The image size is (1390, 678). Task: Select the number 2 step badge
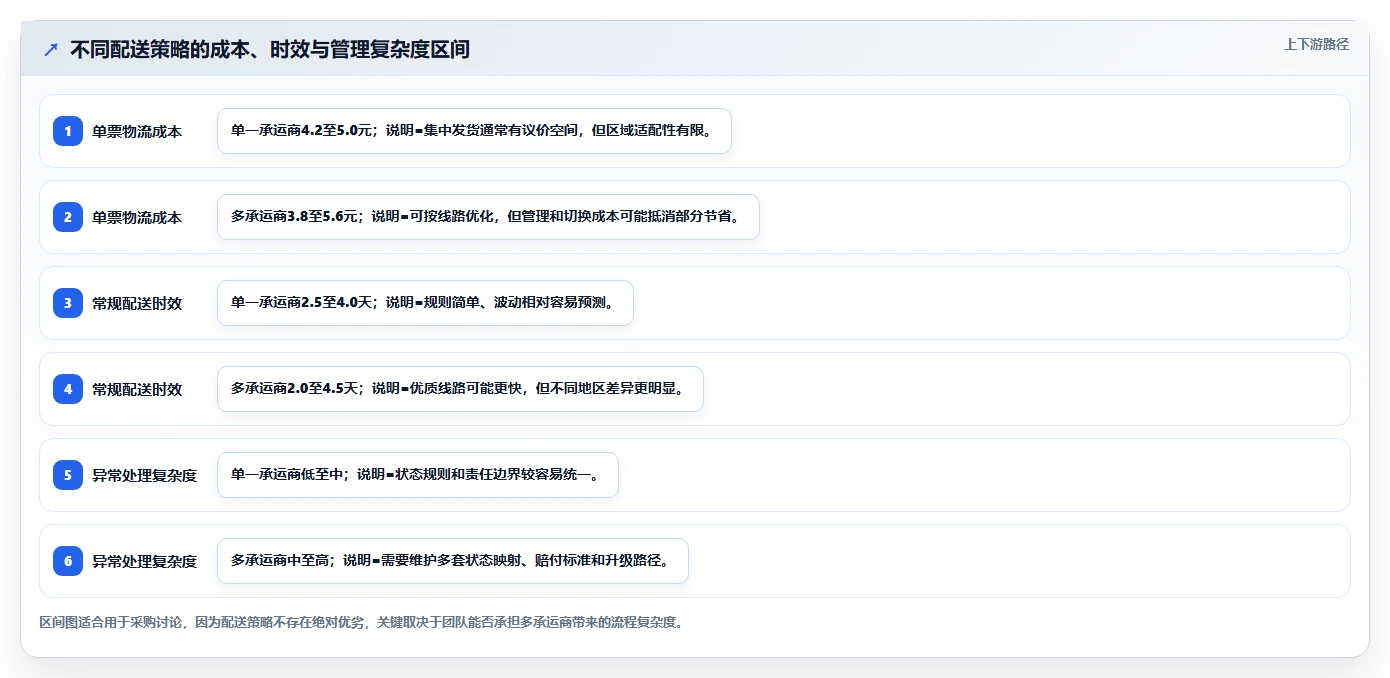point(68,217)
